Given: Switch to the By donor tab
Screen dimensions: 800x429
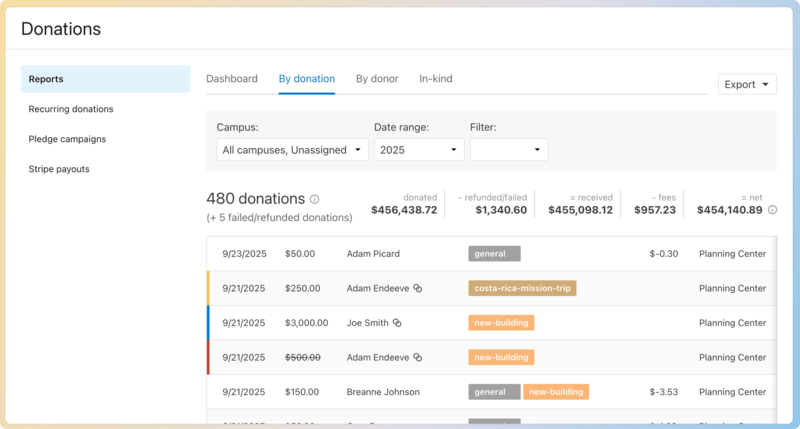Looking at the screenshot, I should [377, 79].
